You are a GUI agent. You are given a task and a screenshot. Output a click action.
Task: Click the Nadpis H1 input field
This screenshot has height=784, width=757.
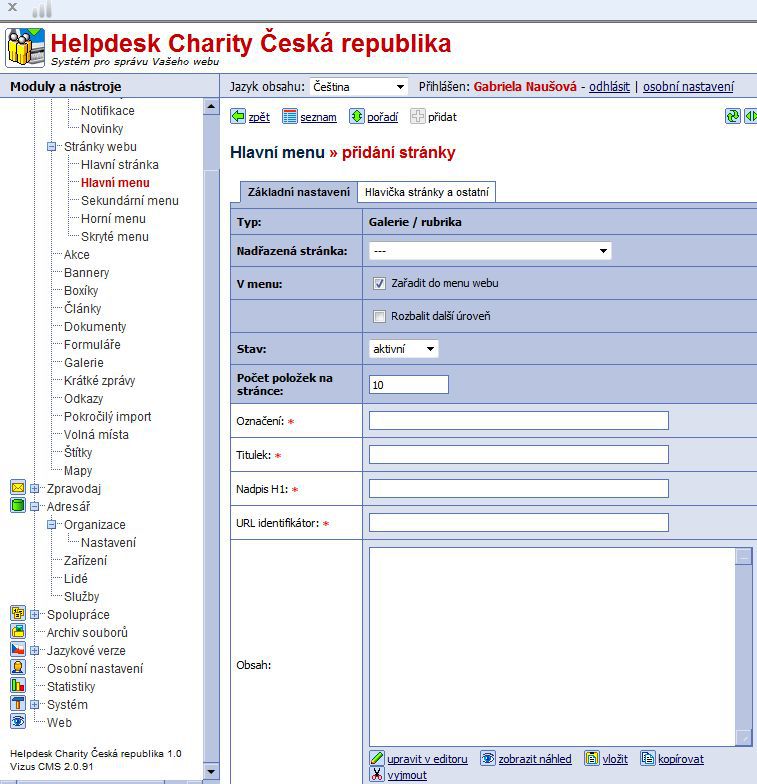coord(518,488)
